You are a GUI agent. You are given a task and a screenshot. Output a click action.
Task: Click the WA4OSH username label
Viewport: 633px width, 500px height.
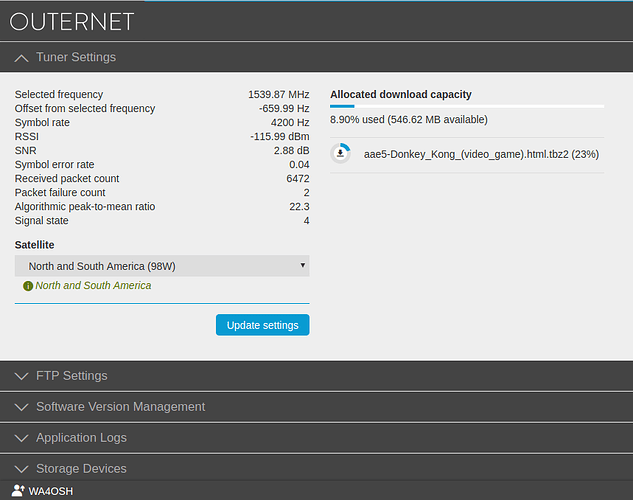click(51, 491)
